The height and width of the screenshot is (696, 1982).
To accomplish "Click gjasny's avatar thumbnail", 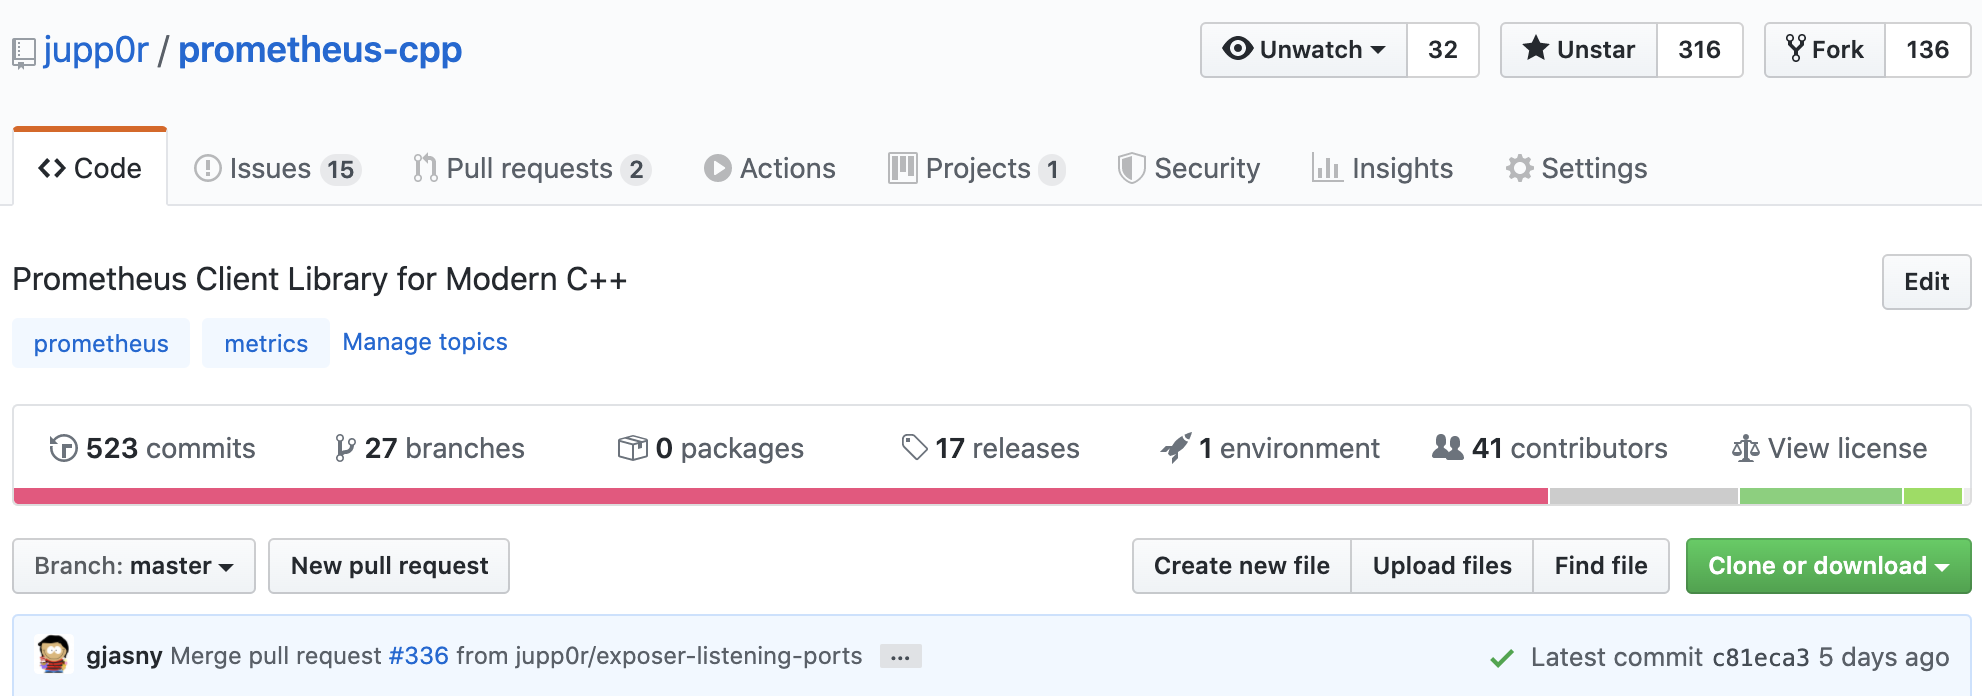I will 54,655.
